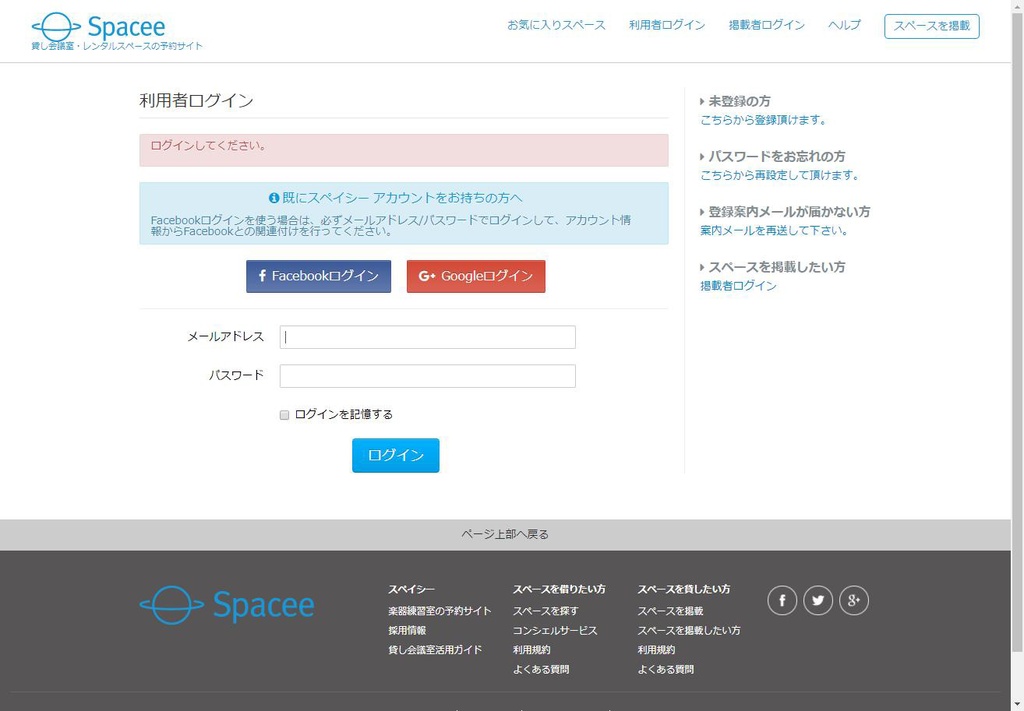Open footer link 楽器練習室の予約サイト
This screenshot has height=711, width=1024.
click(440, 611)
